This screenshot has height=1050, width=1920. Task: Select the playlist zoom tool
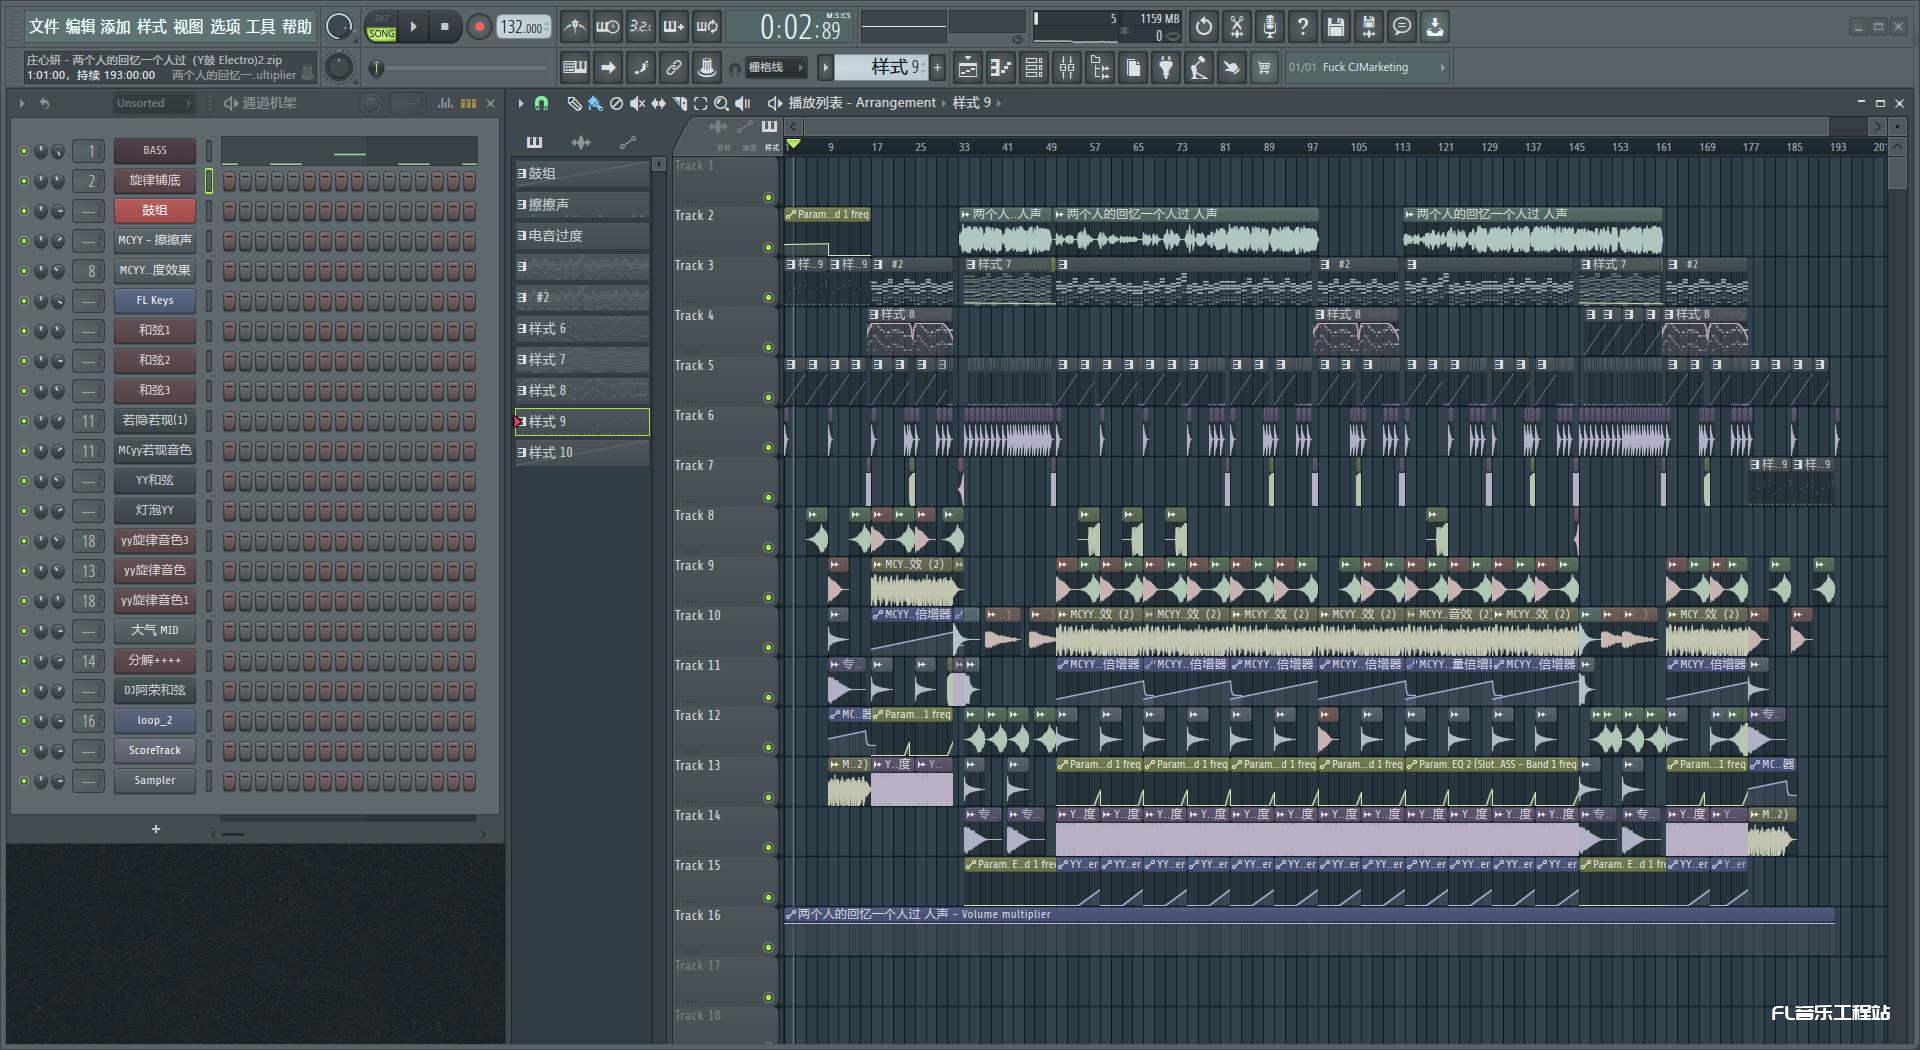click(721, 103)
